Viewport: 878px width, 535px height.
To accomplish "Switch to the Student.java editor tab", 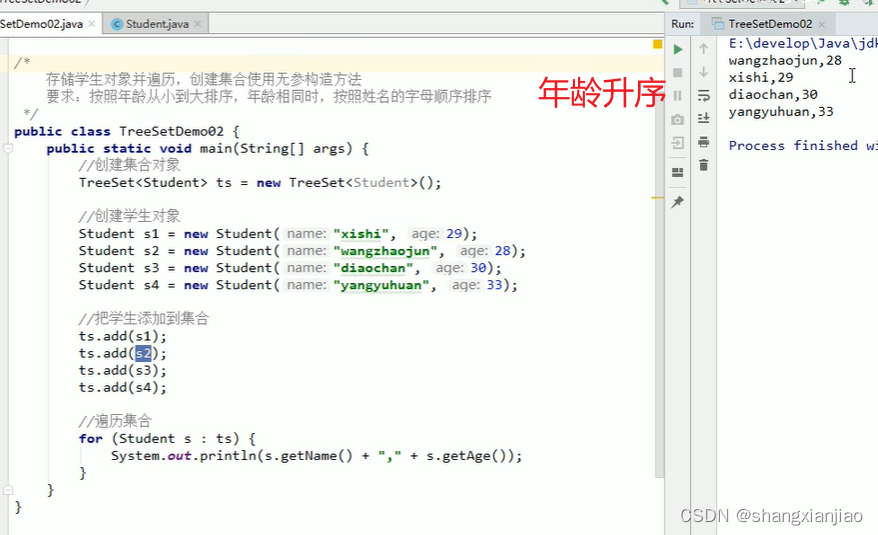I will [x=157, y=24].
